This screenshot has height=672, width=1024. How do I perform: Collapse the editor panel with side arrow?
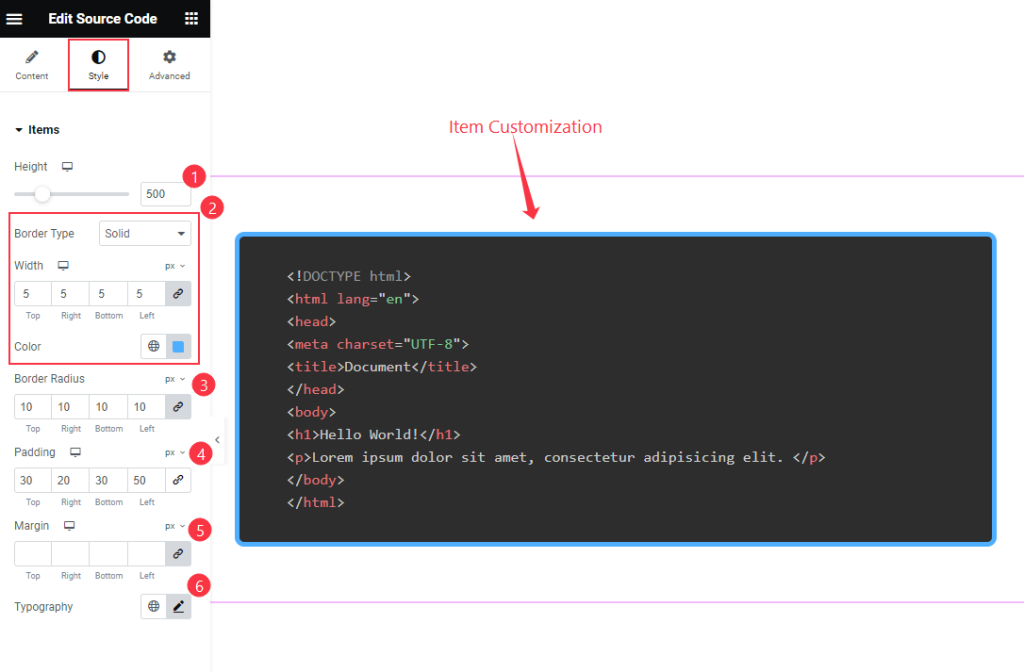click(217, 440)
